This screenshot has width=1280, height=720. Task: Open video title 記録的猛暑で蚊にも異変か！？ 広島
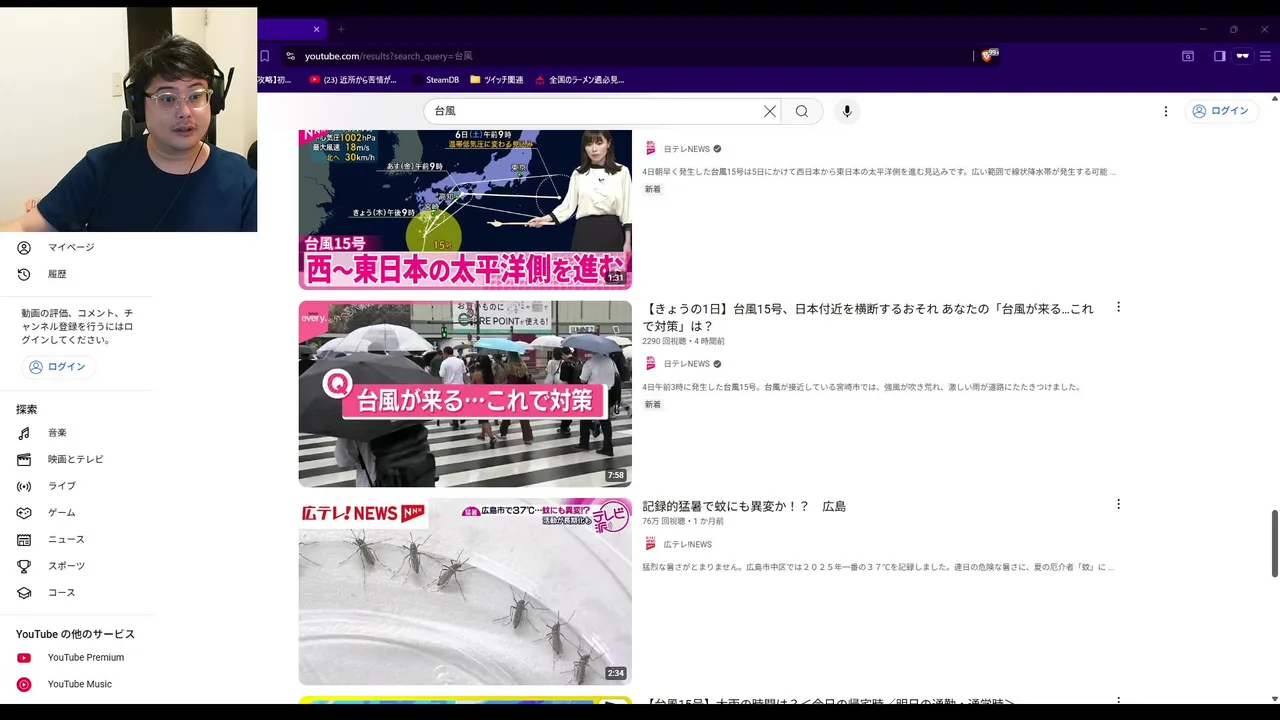[x=744, y=506]
